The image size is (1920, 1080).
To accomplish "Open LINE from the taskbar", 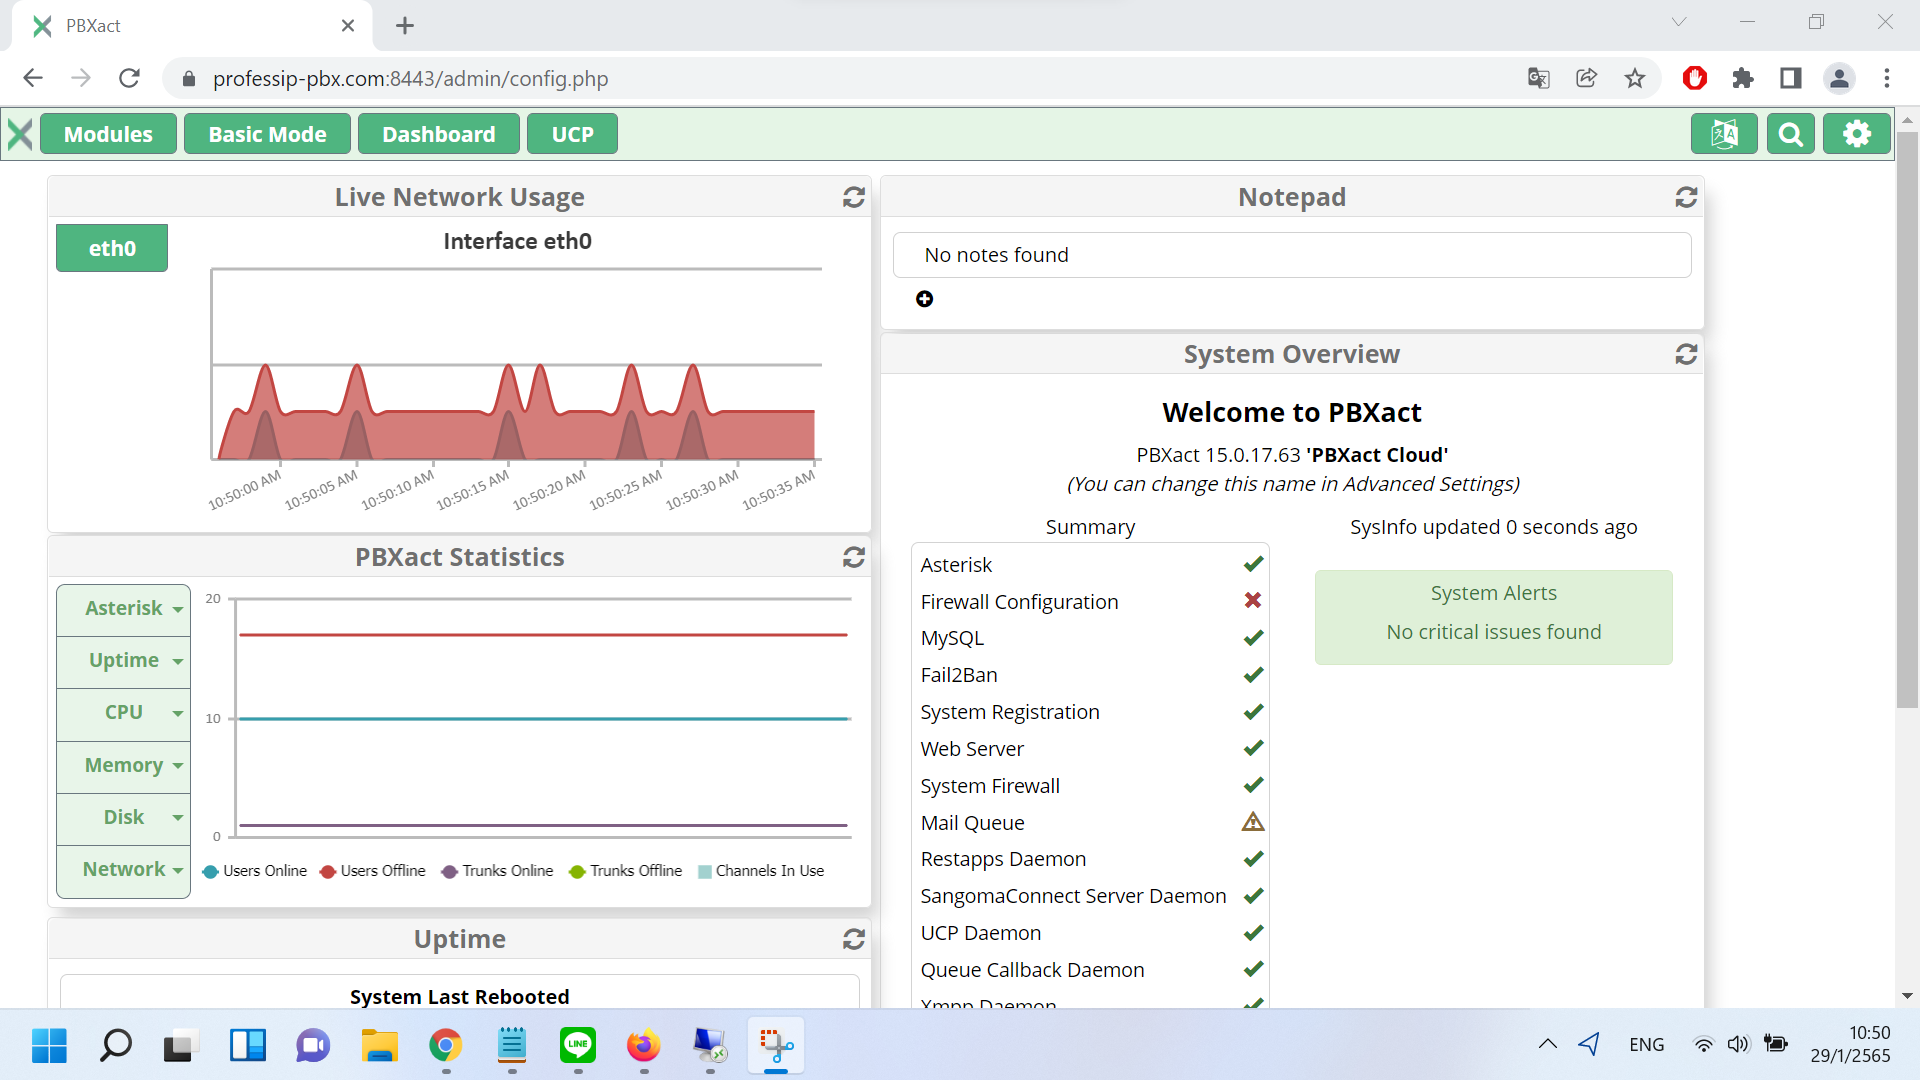I will [x=578, y=1045].
